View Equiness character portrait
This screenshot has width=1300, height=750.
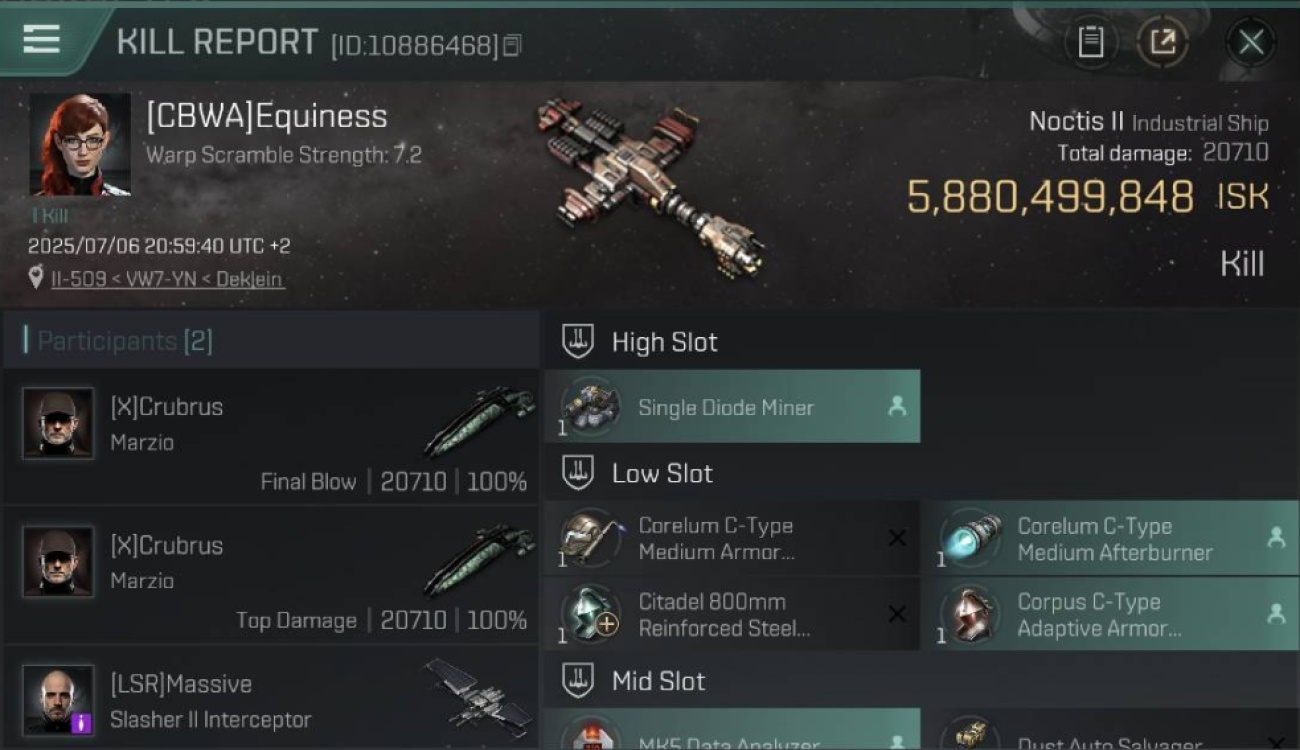pyautogui.click(x=80, y=145)
